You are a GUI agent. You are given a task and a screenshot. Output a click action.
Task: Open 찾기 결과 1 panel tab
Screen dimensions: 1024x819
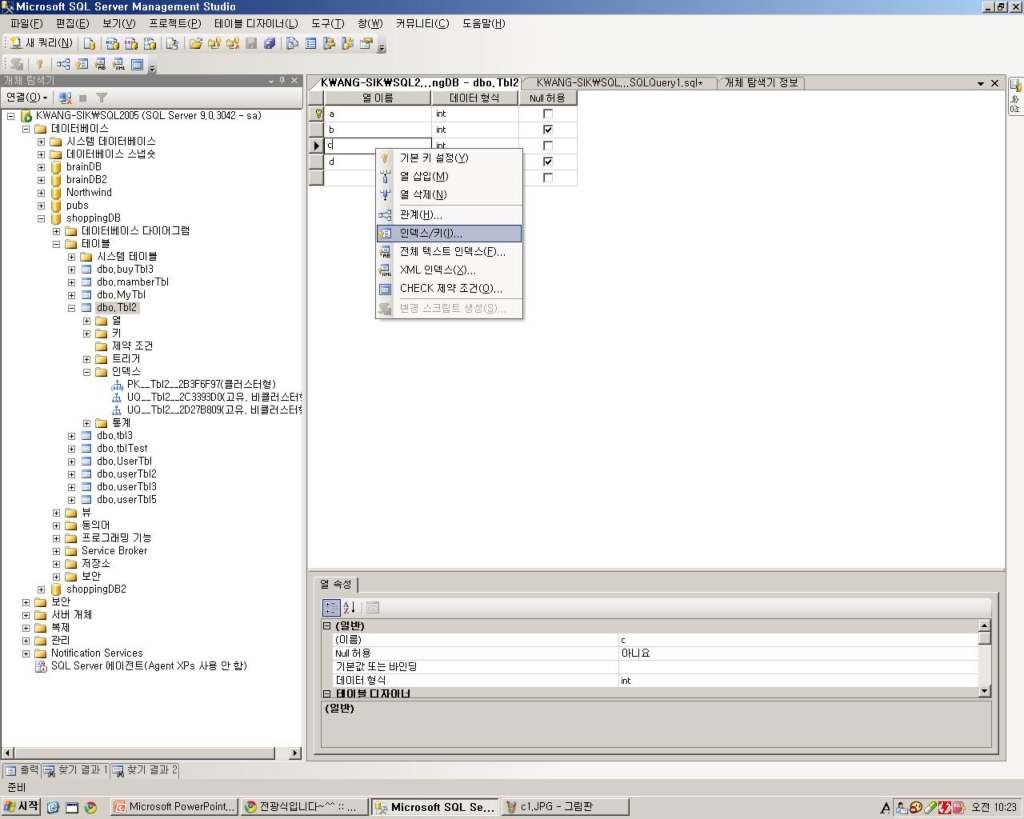coord(76,771)
